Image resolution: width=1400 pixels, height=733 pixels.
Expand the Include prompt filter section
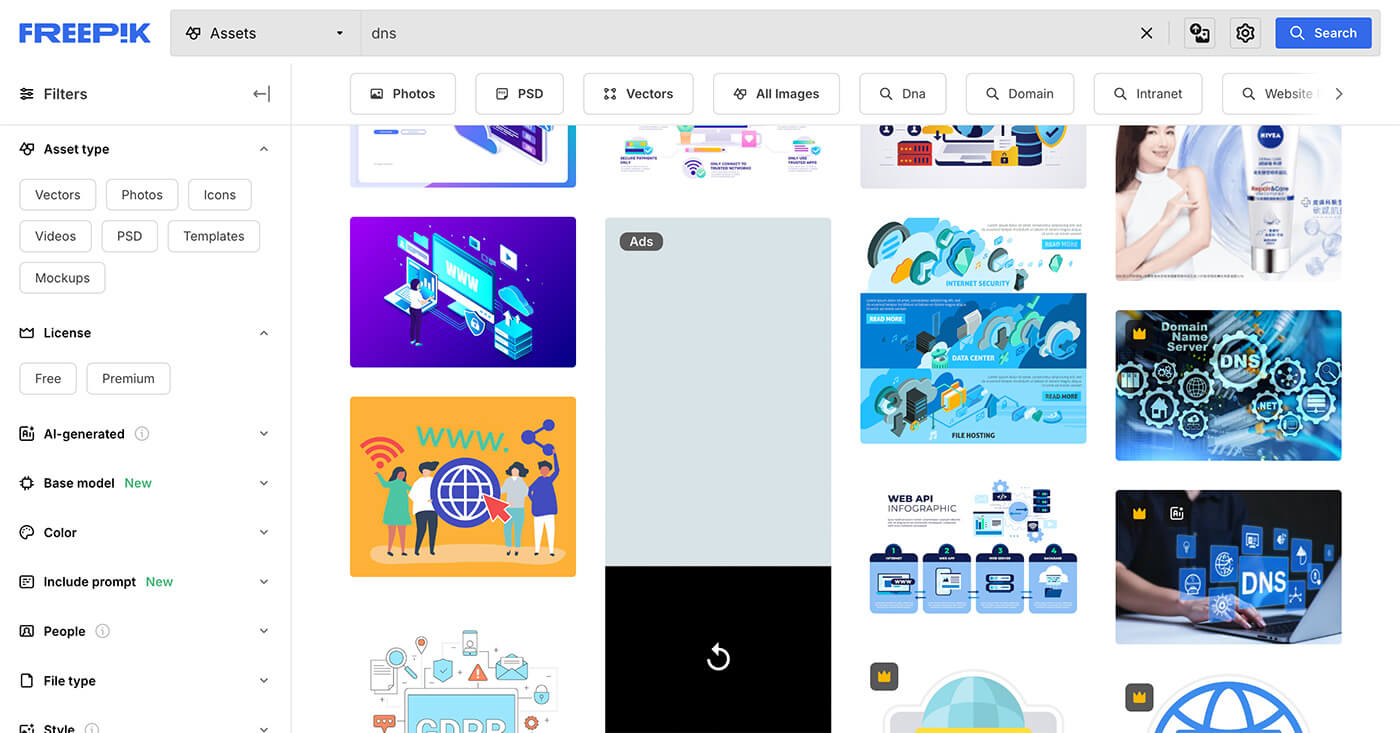click(x=264, y=582)
